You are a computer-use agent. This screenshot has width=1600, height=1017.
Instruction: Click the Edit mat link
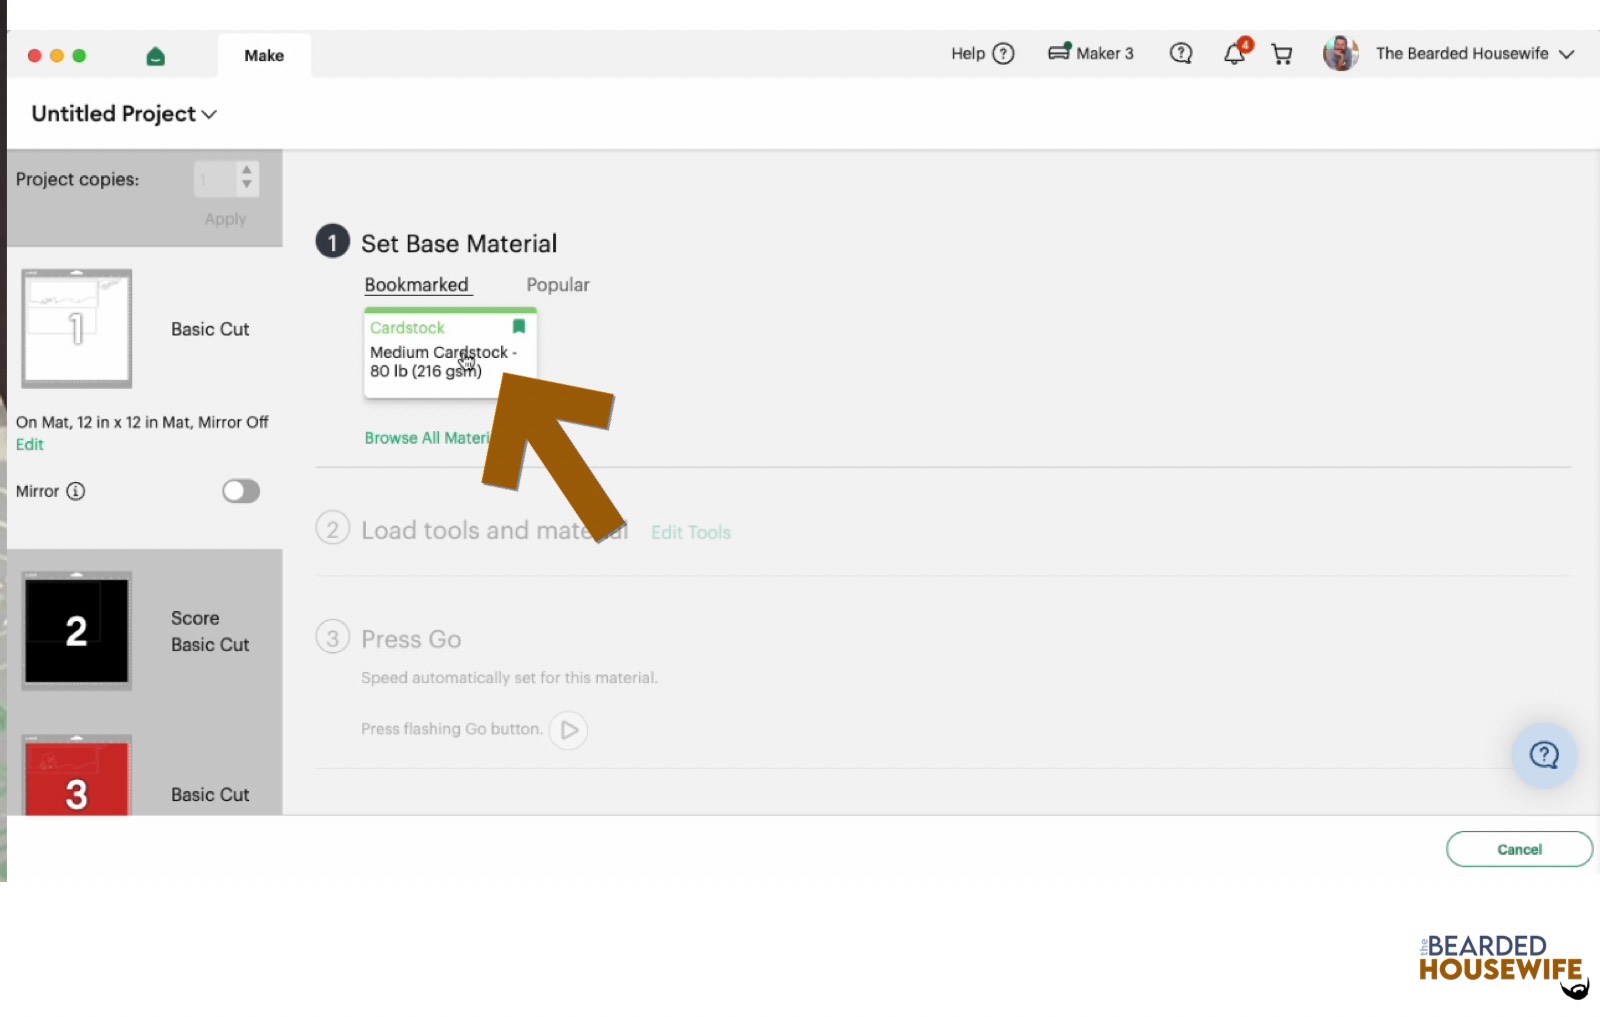pyautogui.click(x=30, y=445)
